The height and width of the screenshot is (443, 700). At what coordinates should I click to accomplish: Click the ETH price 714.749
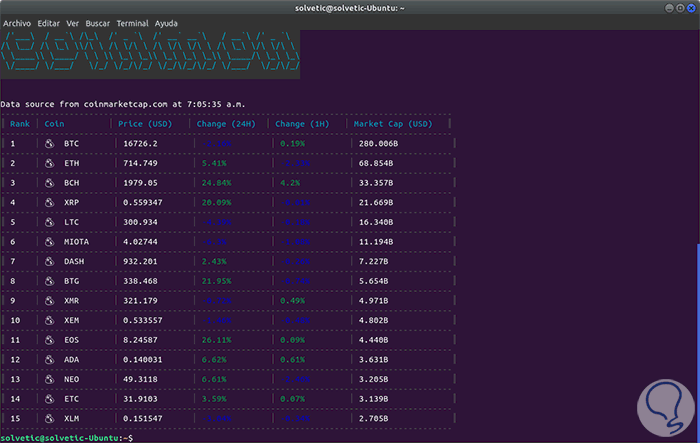140,163
